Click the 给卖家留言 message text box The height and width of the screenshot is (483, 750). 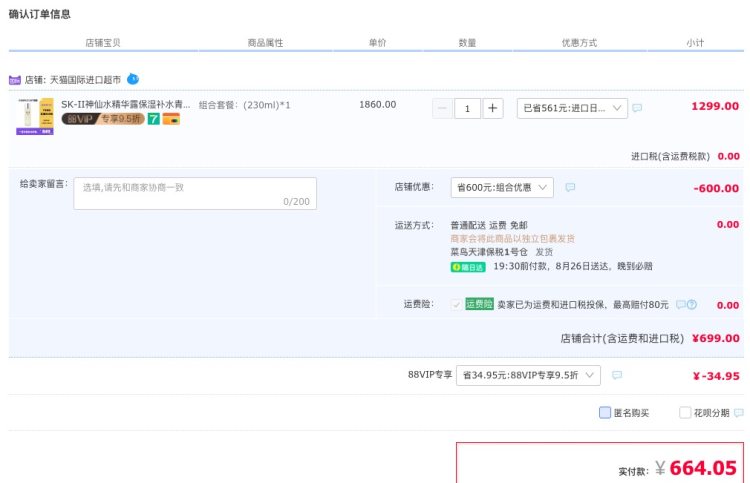tap(195, 194)
